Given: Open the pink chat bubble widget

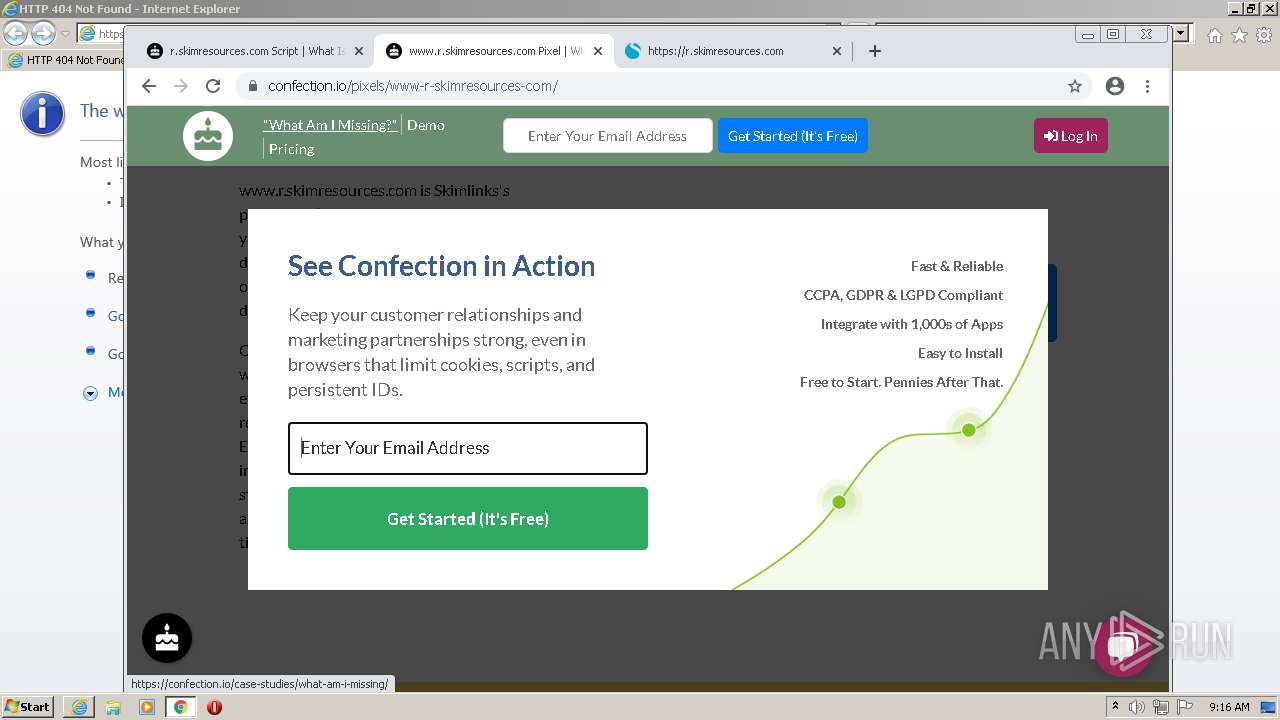Looking at the screenshot, I should pyautogui.click(x=1121, y=648).
